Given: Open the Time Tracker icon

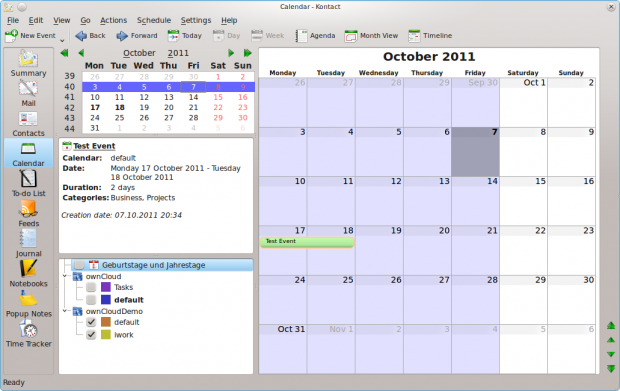Looking at the screenshot, I should 28,334.
